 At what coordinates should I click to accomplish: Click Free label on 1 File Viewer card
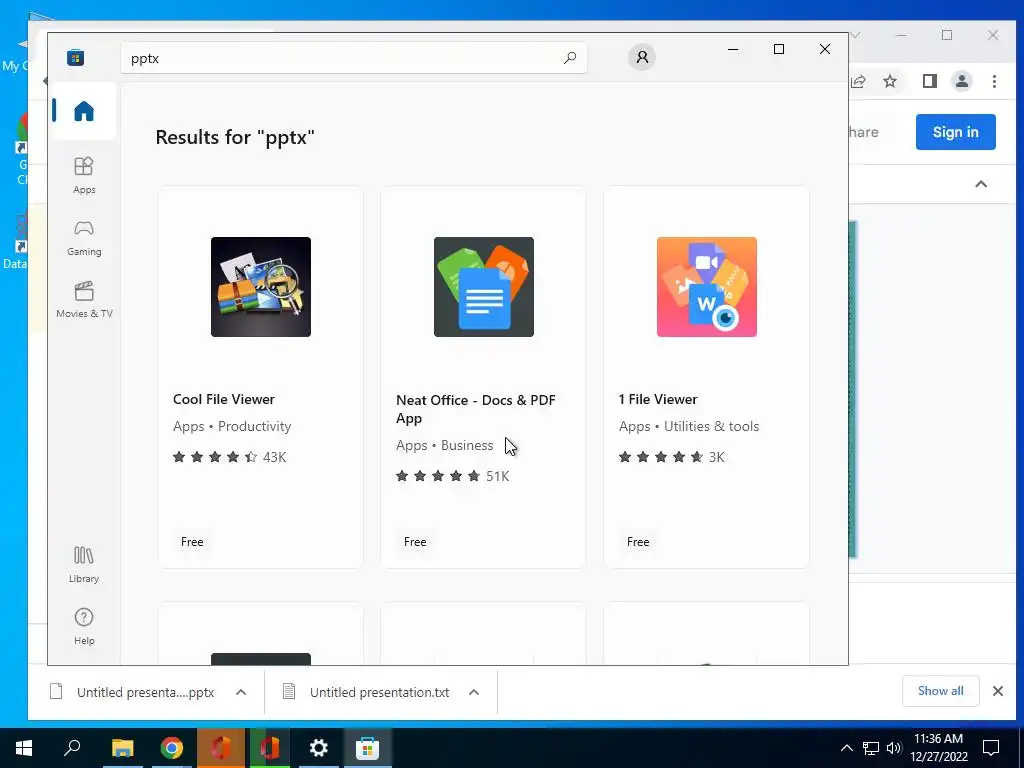click(x=638, y=541)
